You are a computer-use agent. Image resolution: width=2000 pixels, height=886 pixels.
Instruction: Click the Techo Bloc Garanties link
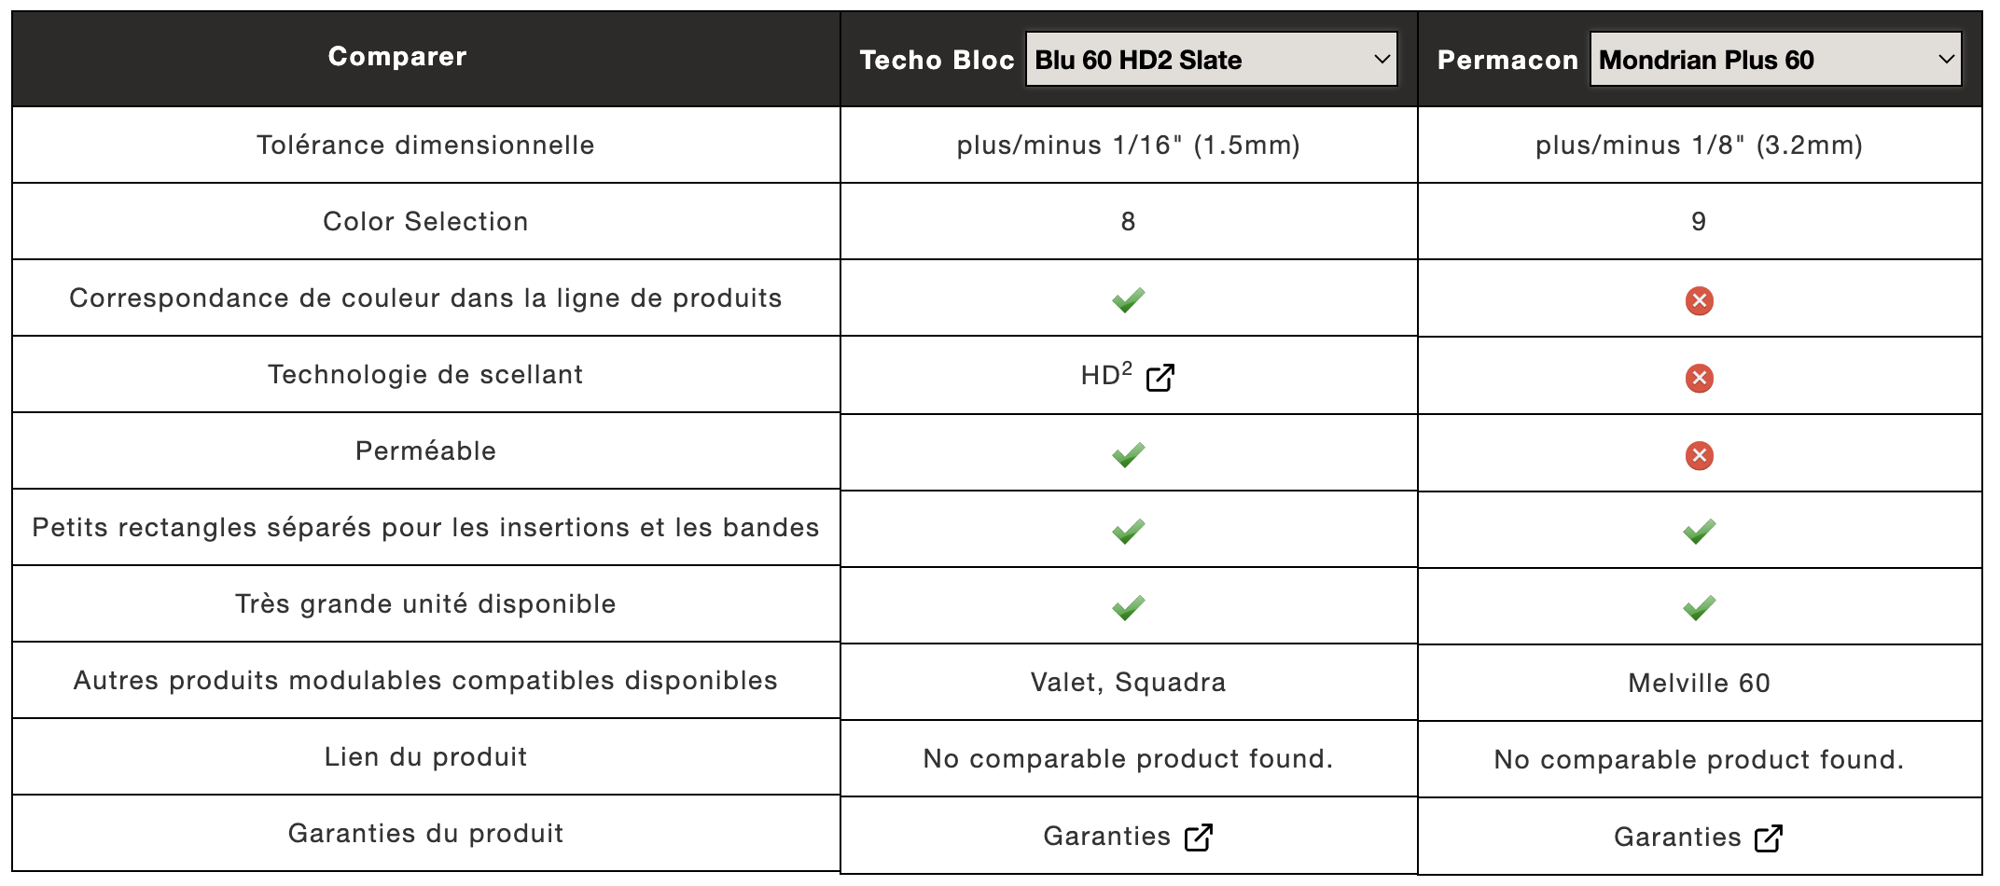(1107, 836)
